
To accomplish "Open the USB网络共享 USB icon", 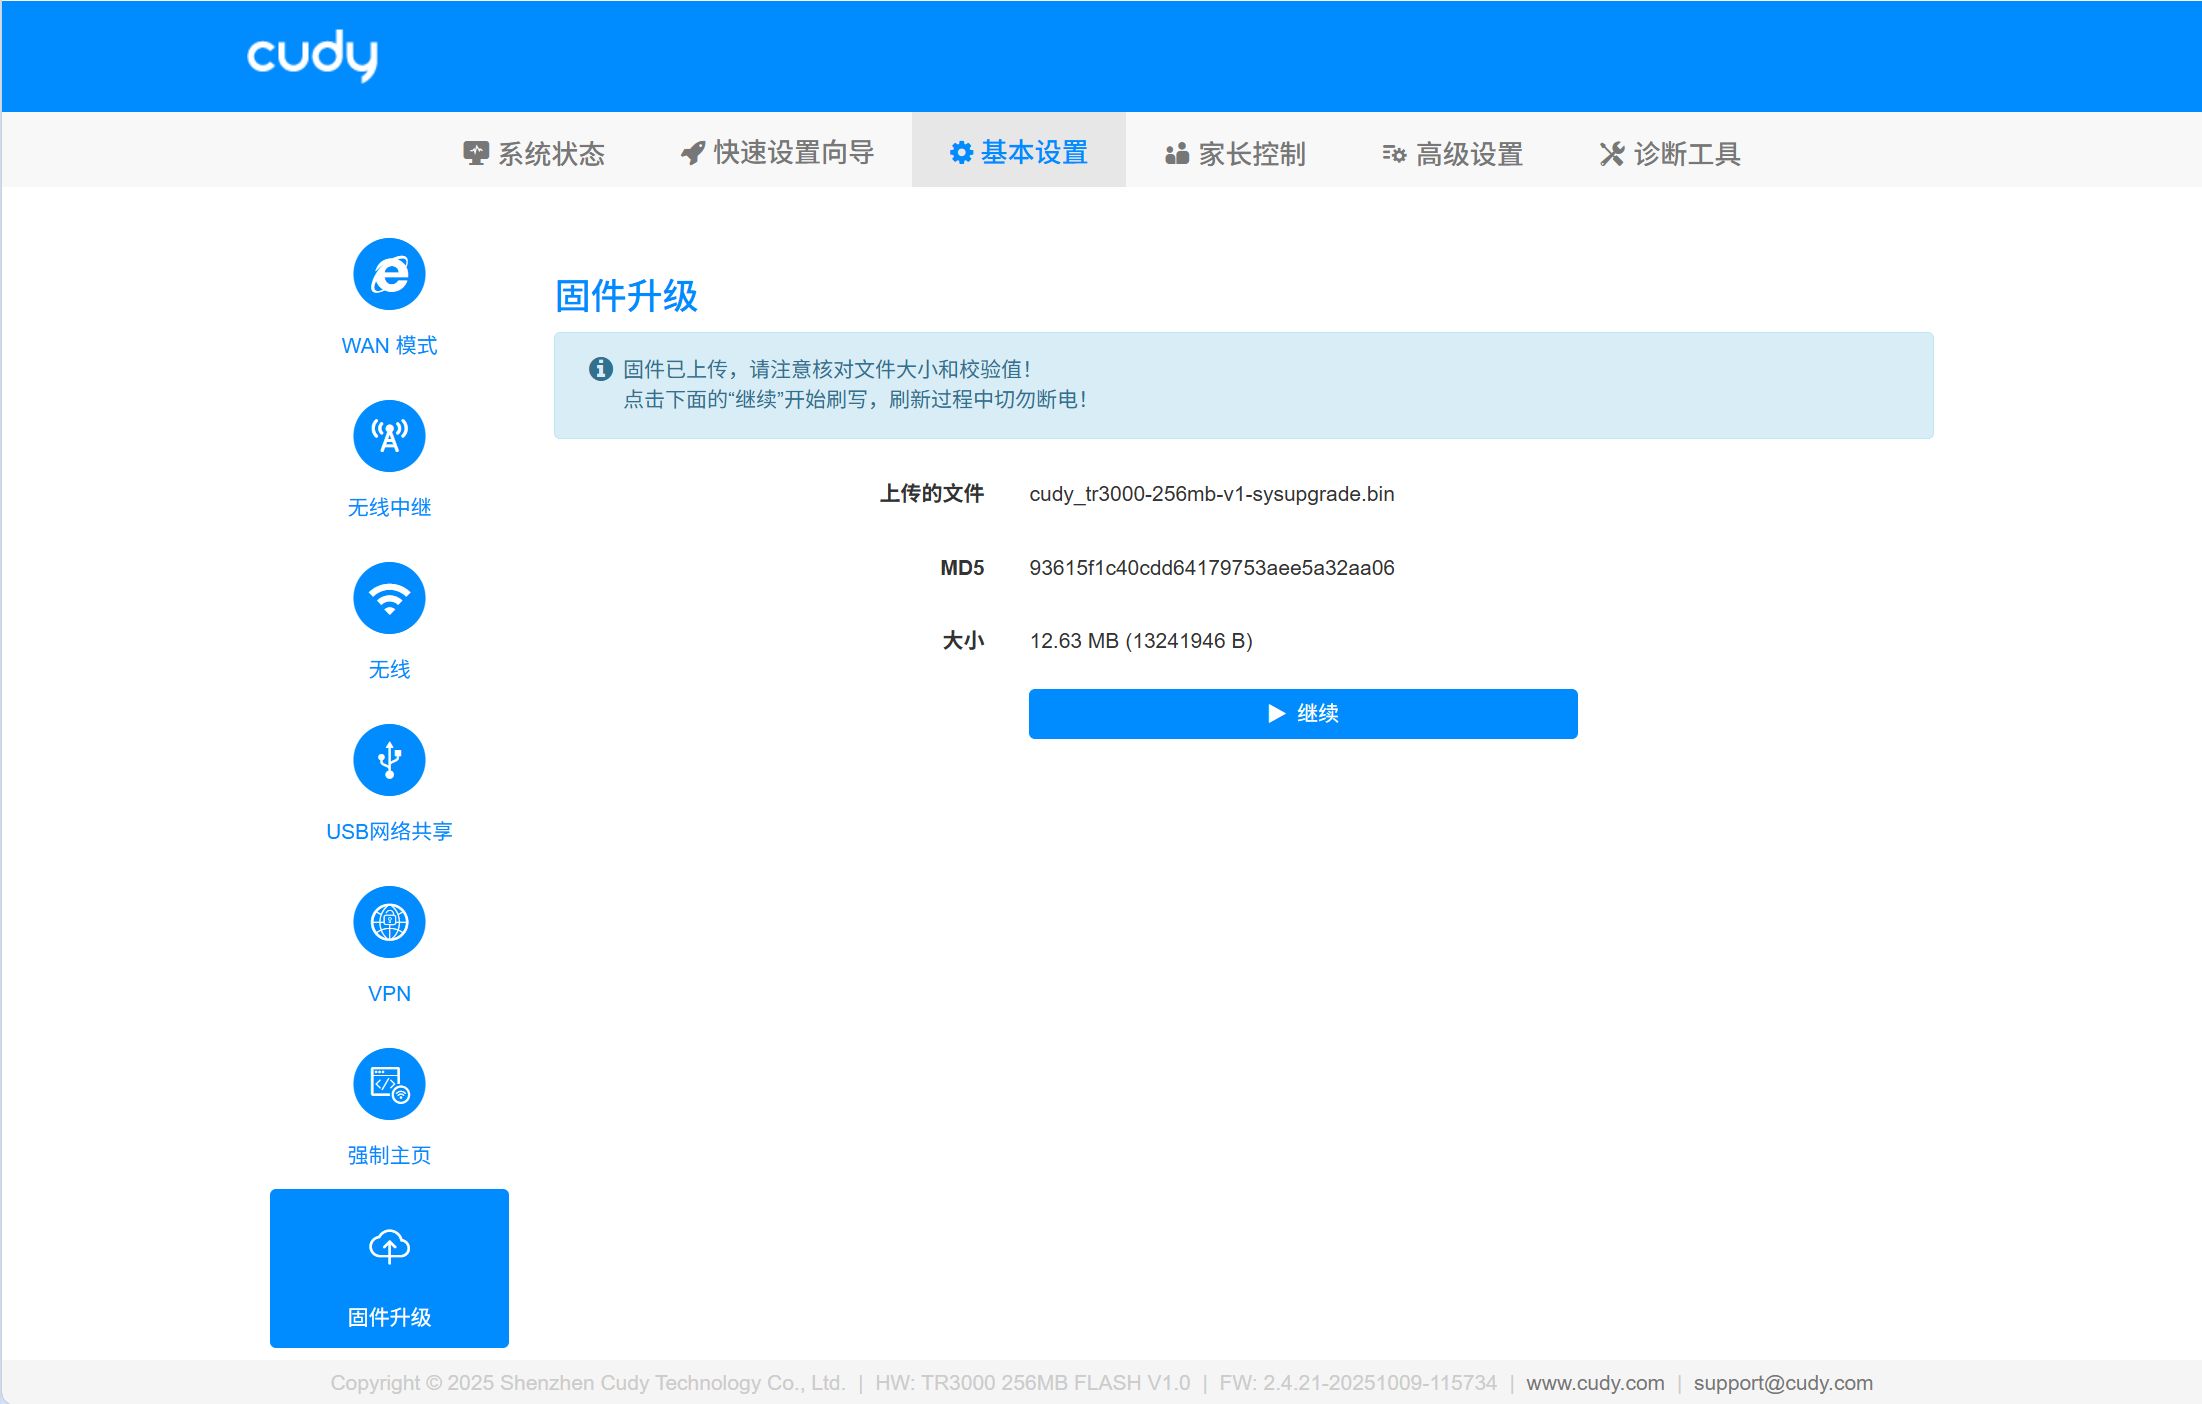I will (x=389, y=760).
